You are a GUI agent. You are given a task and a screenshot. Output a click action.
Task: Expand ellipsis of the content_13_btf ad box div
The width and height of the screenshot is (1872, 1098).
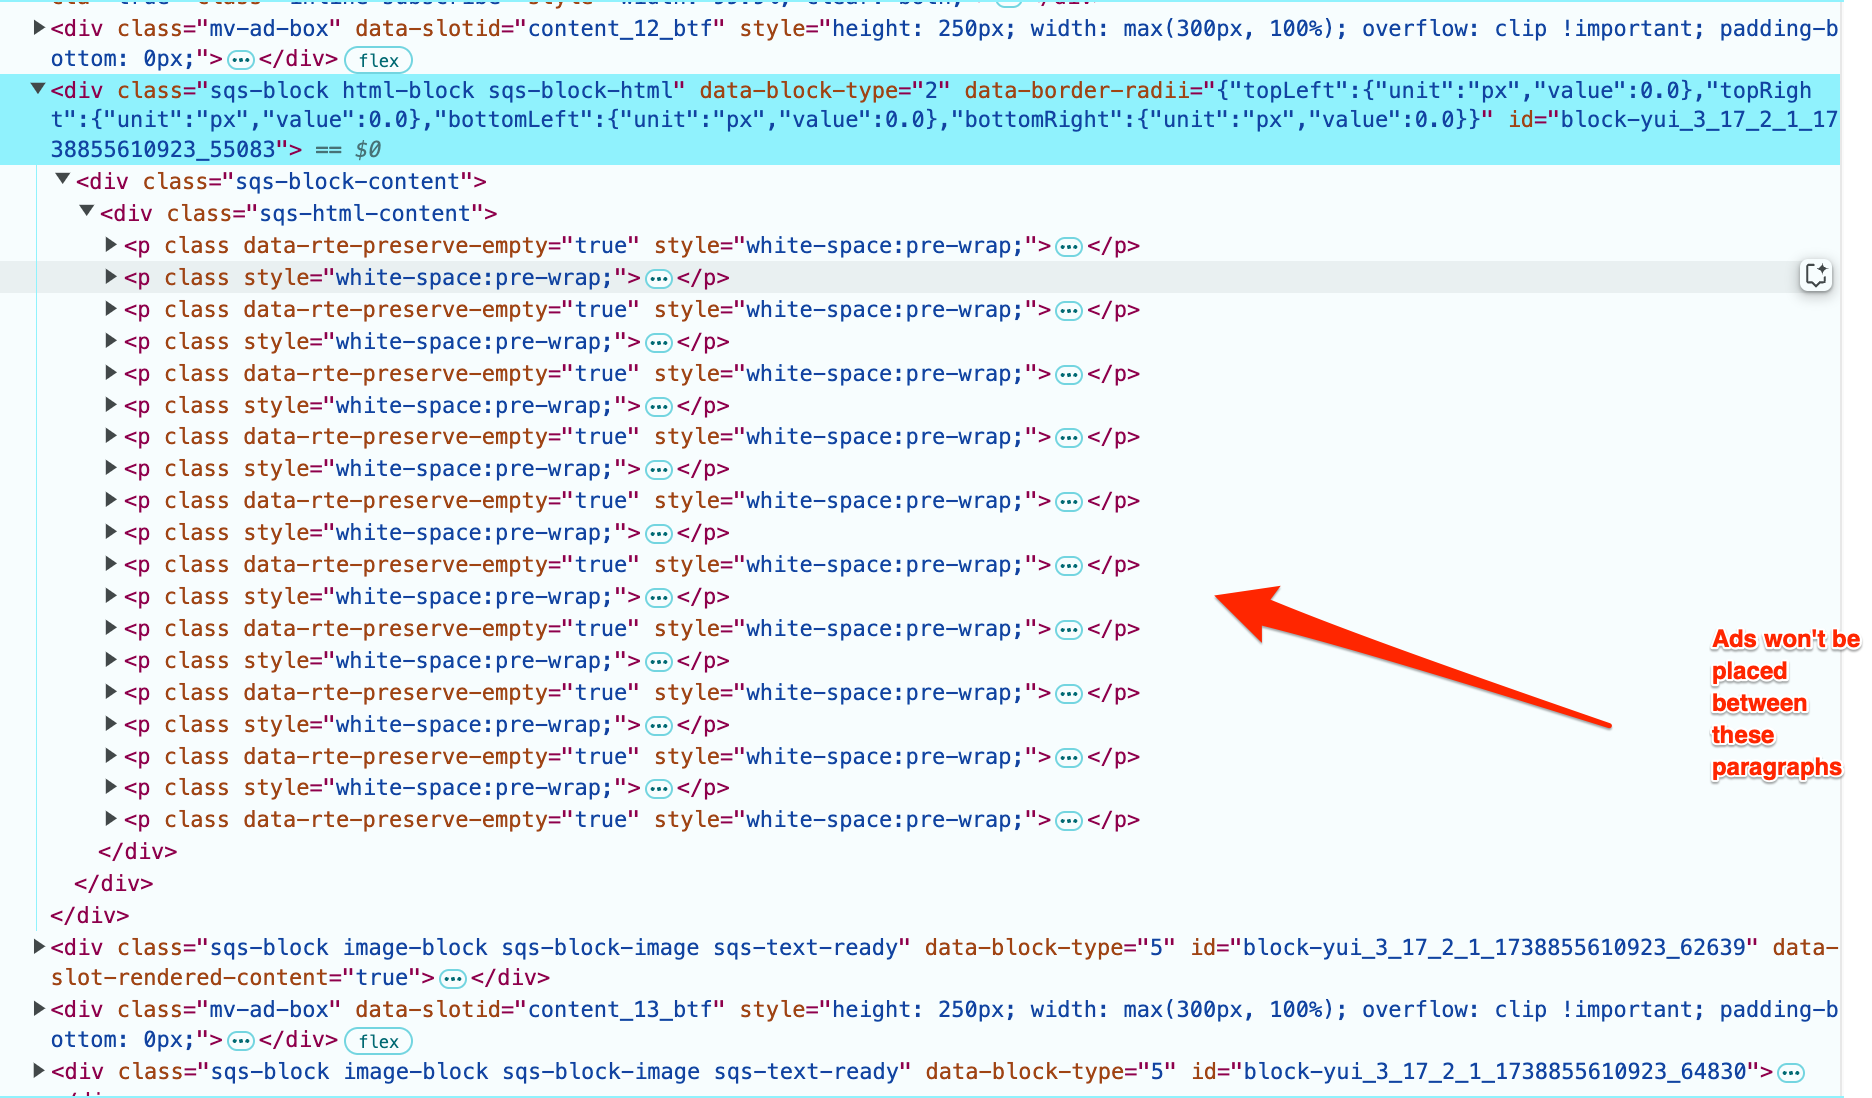pyautogui.click(x=241, y=1041)
